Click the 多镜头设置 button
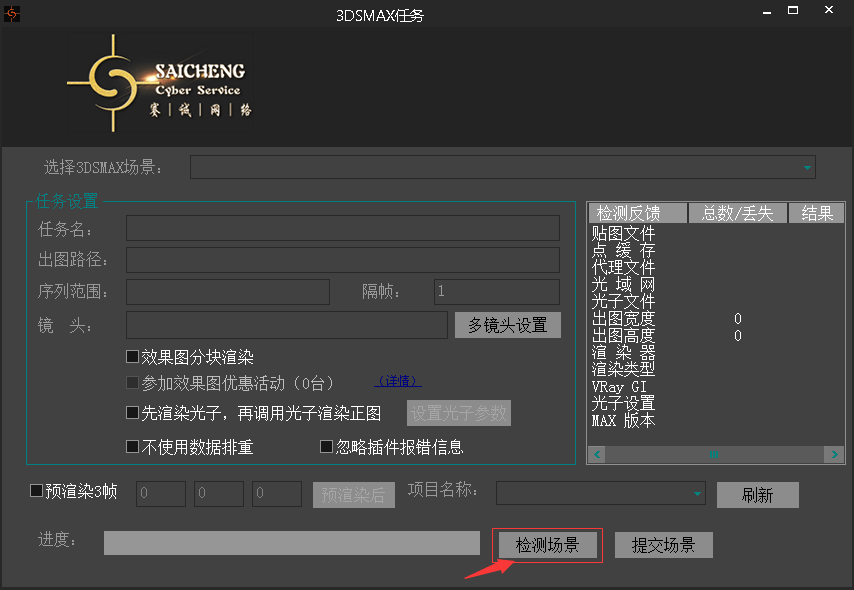 (x=508, y=325)
